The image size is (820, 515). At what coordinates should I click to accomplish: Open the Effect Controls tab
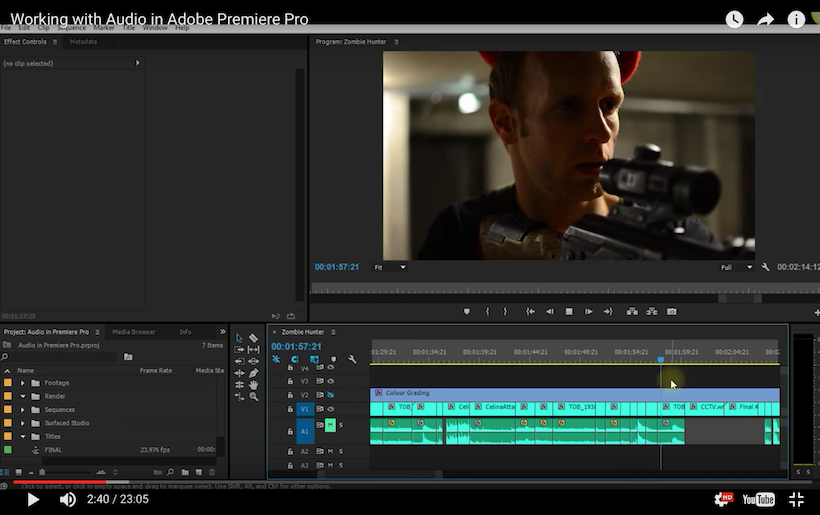pyautogui.click(x=25, y=41)
